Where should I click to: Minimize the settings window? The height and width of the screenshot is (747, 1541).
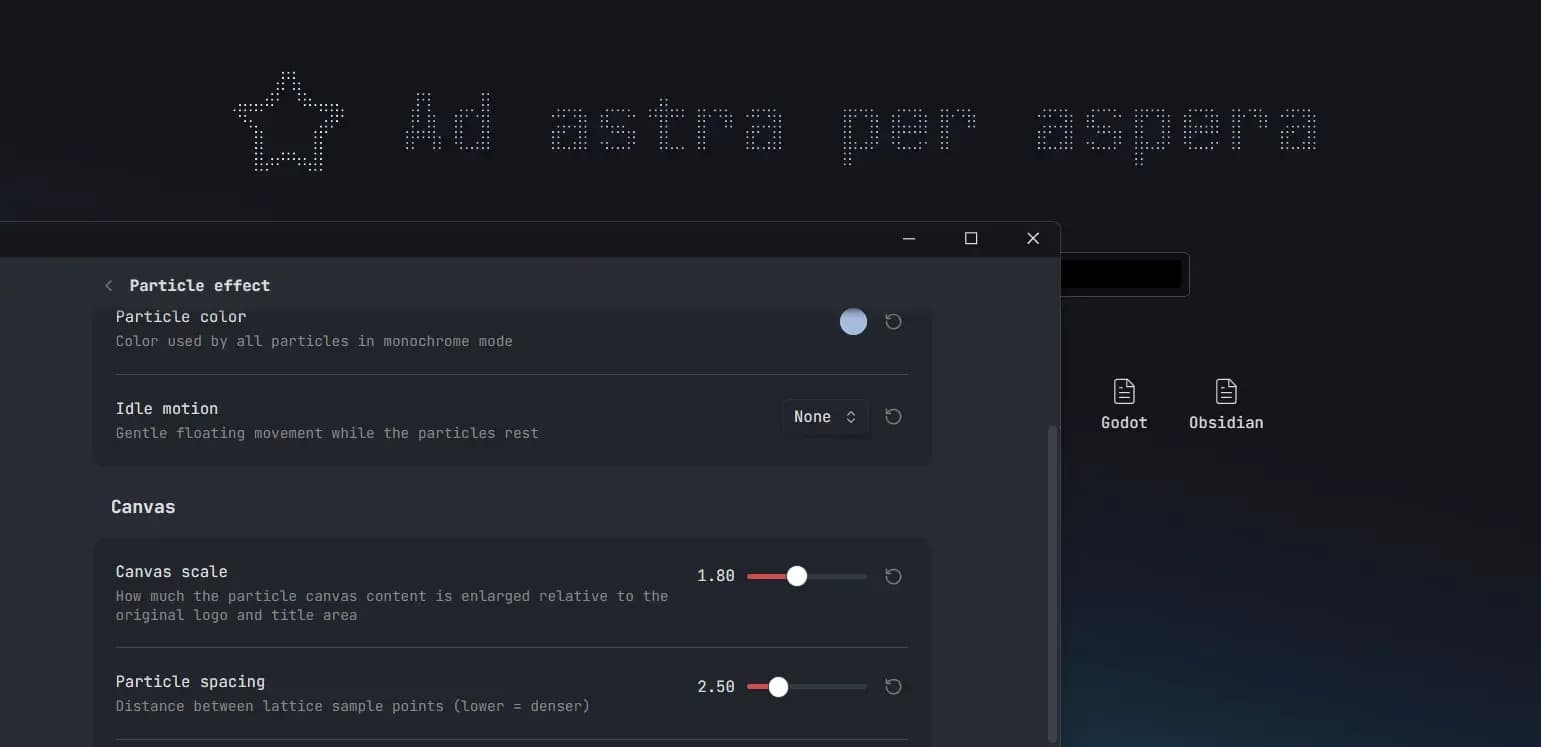(909, 238)
